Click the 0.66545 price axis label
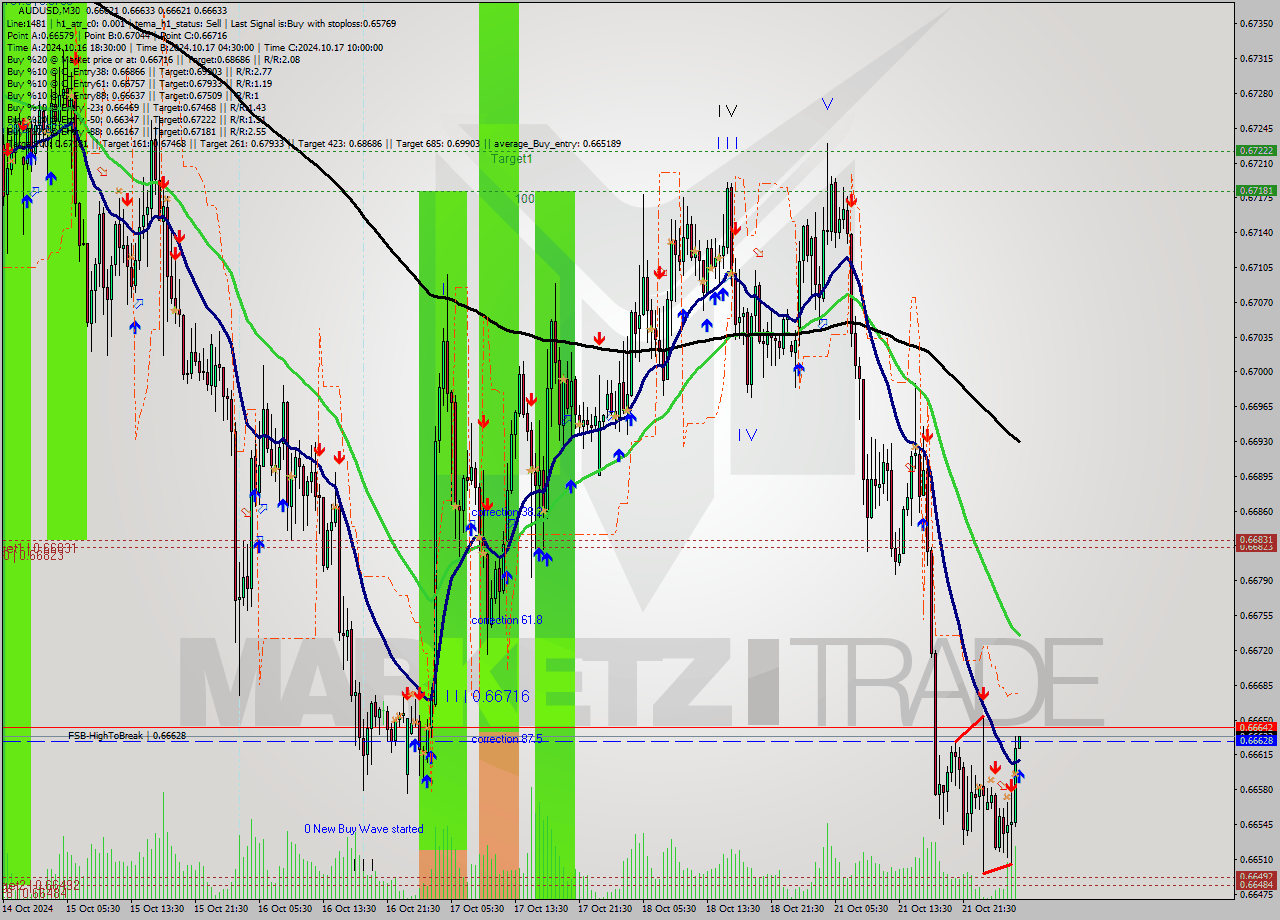This screenshot has height=920, width=1280. click(1256, 824)
